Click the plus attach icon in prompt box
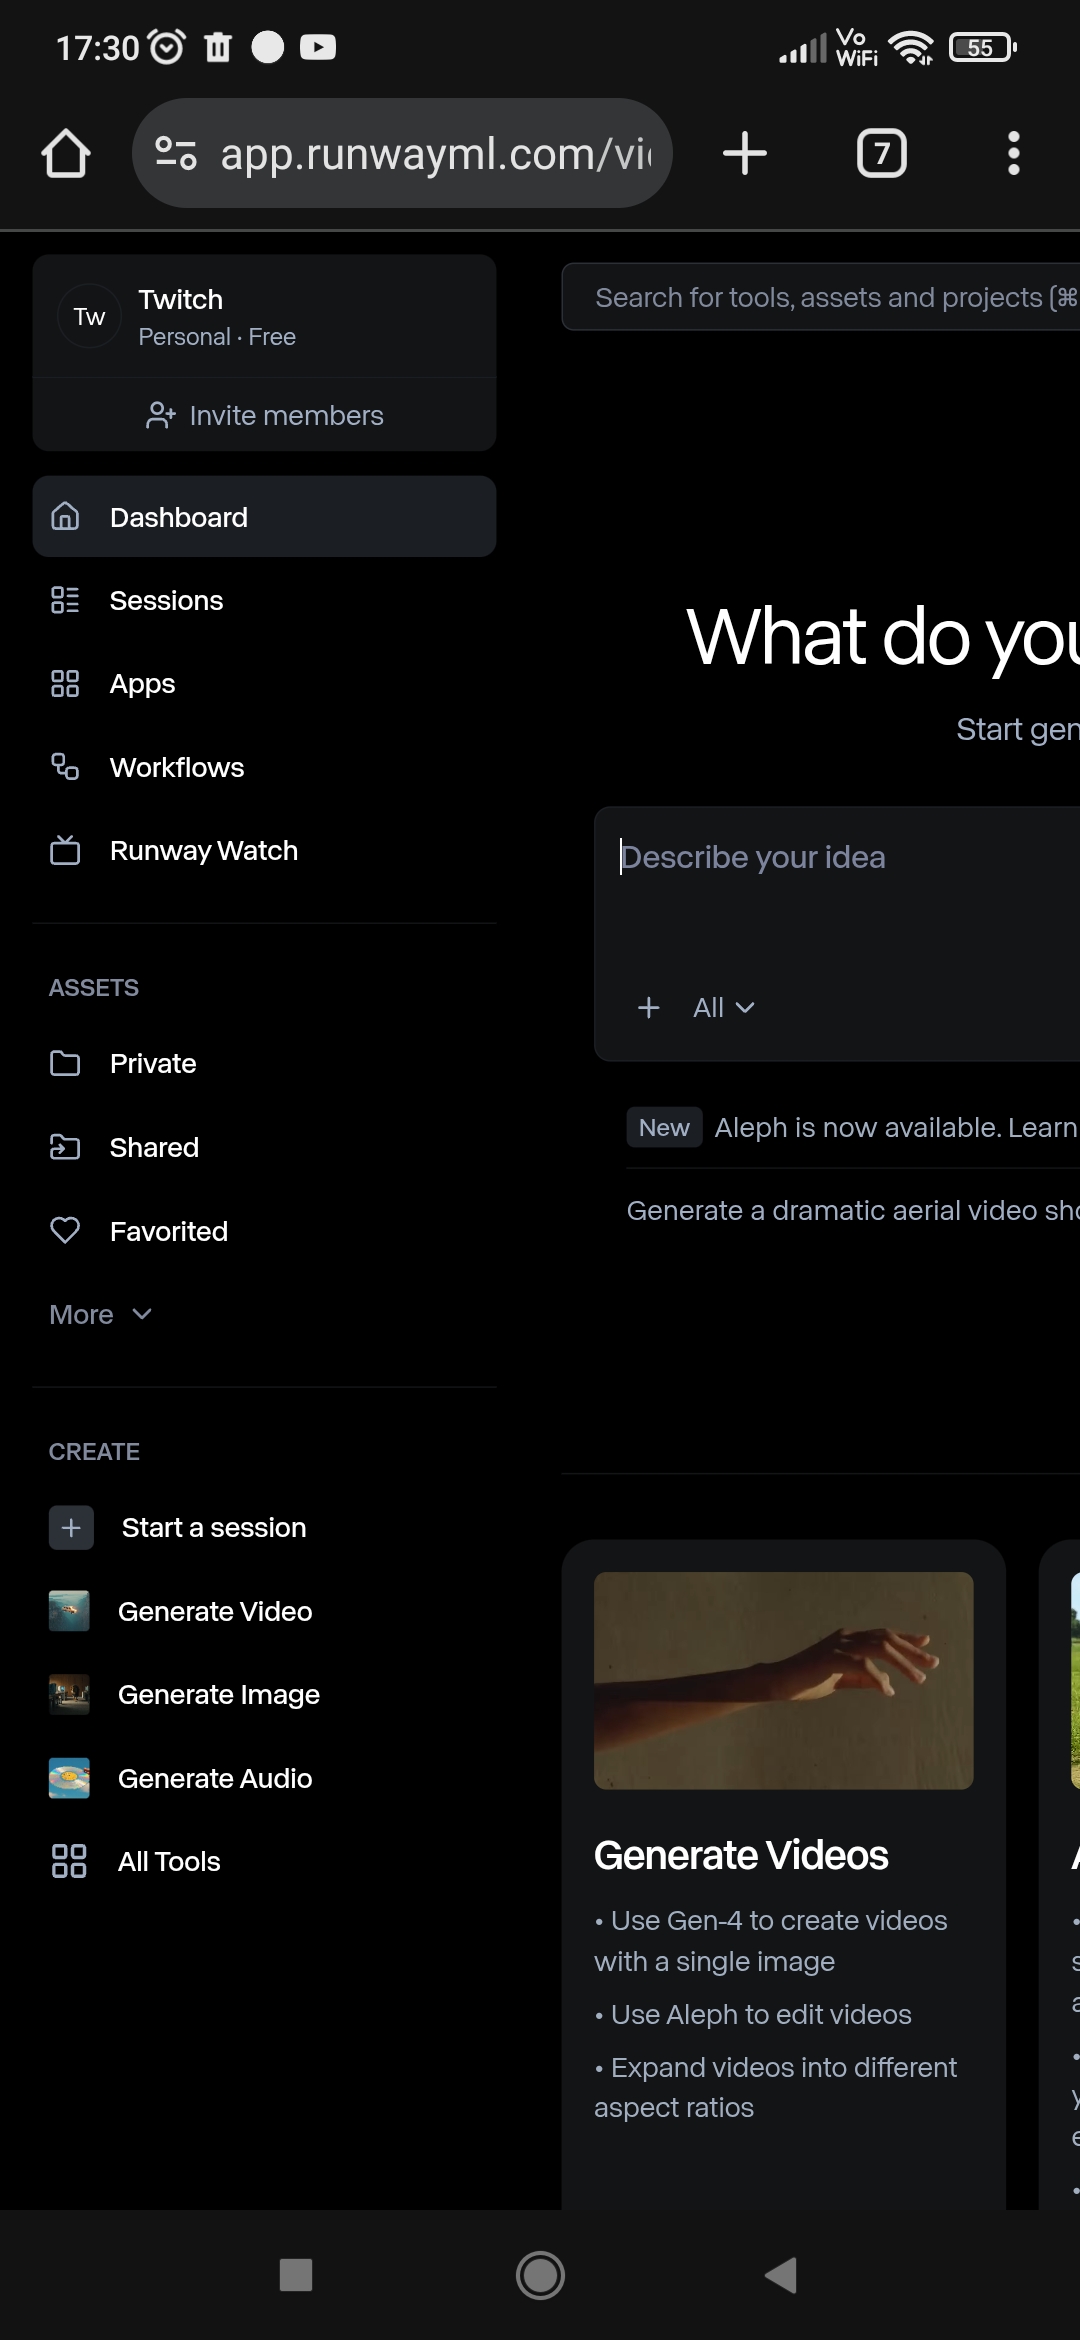 point(649,1007)
